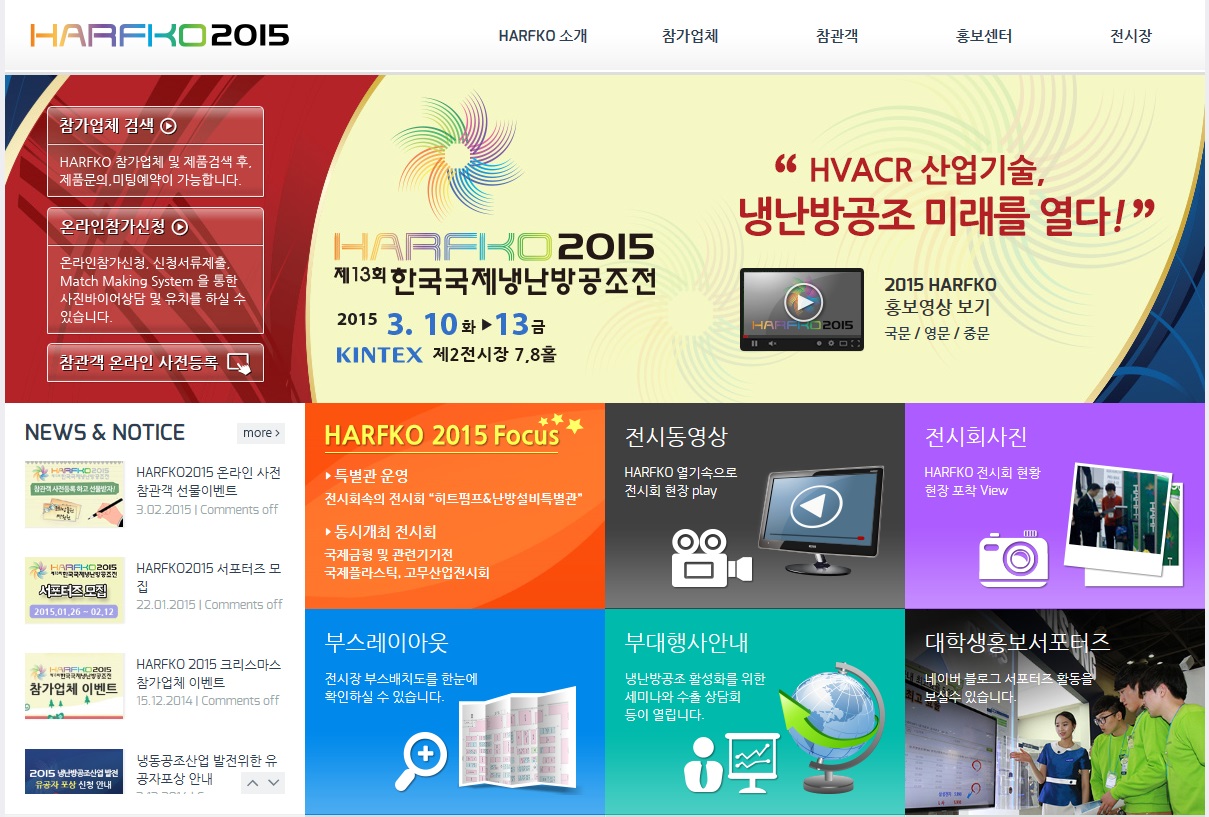Click the NEWS & NOTICE heading
Screen dimensions: 1209x817
105,432
